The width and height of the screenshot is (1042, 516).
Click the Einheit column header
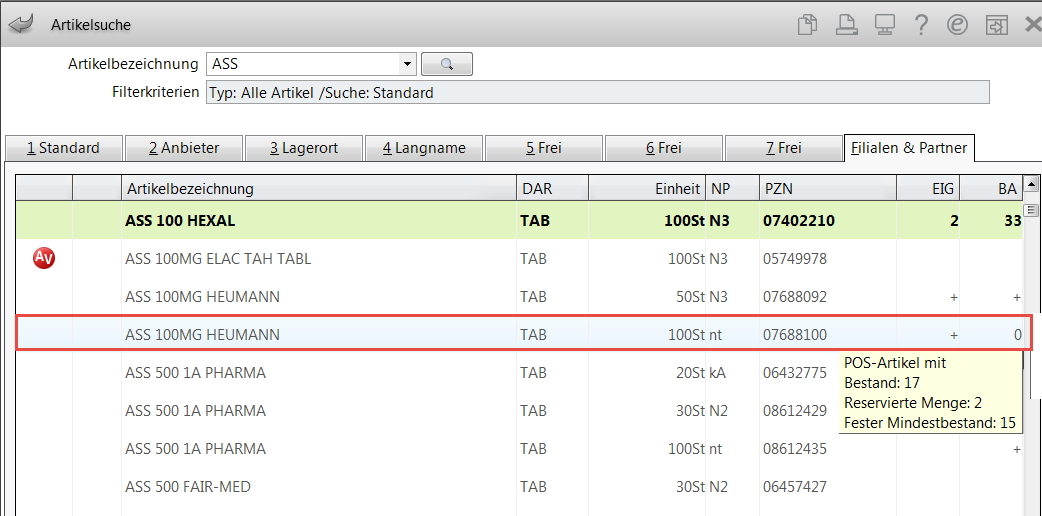pyautogui.click(x=647, y=188)
